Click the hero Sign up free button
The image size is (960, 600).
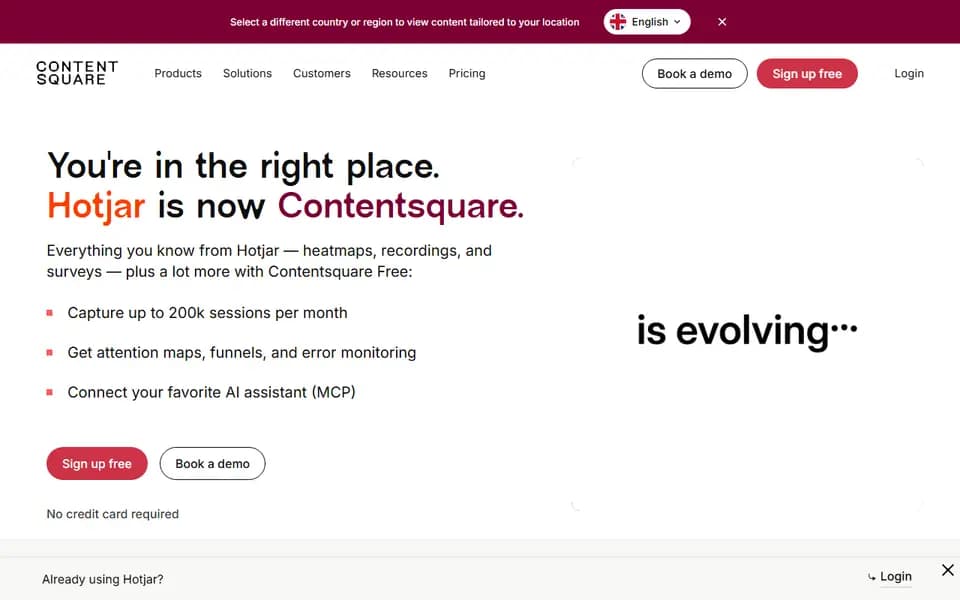point(97,463)
